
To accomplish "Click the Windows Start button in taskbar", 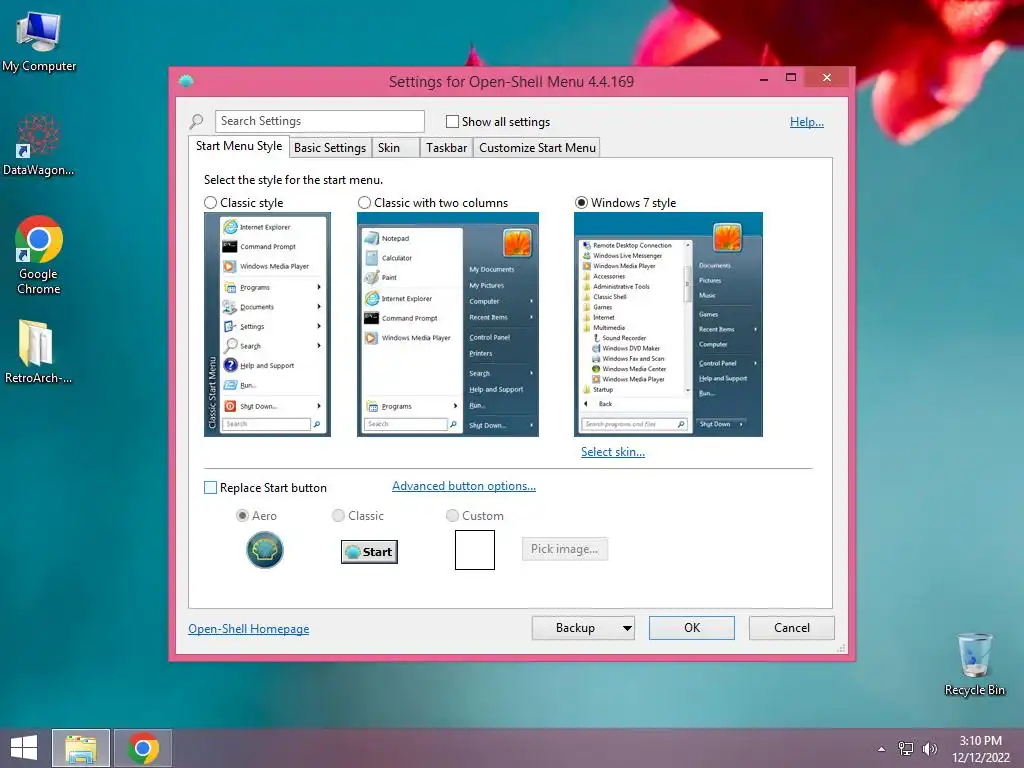I will [24, 748].
